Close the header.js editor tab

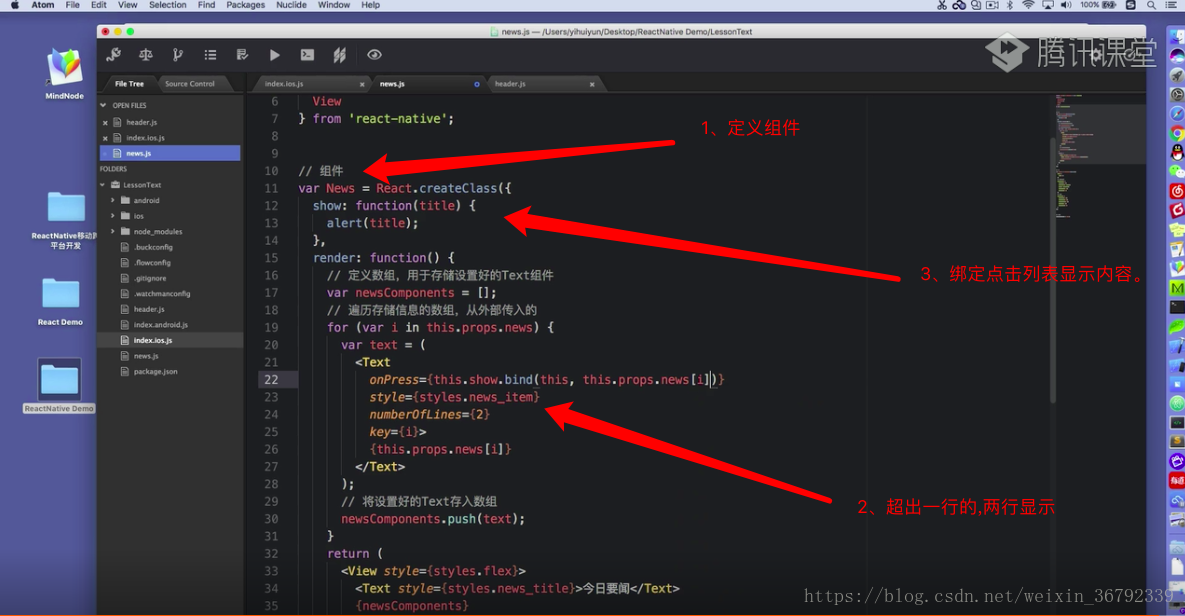[x=592, y=84]
